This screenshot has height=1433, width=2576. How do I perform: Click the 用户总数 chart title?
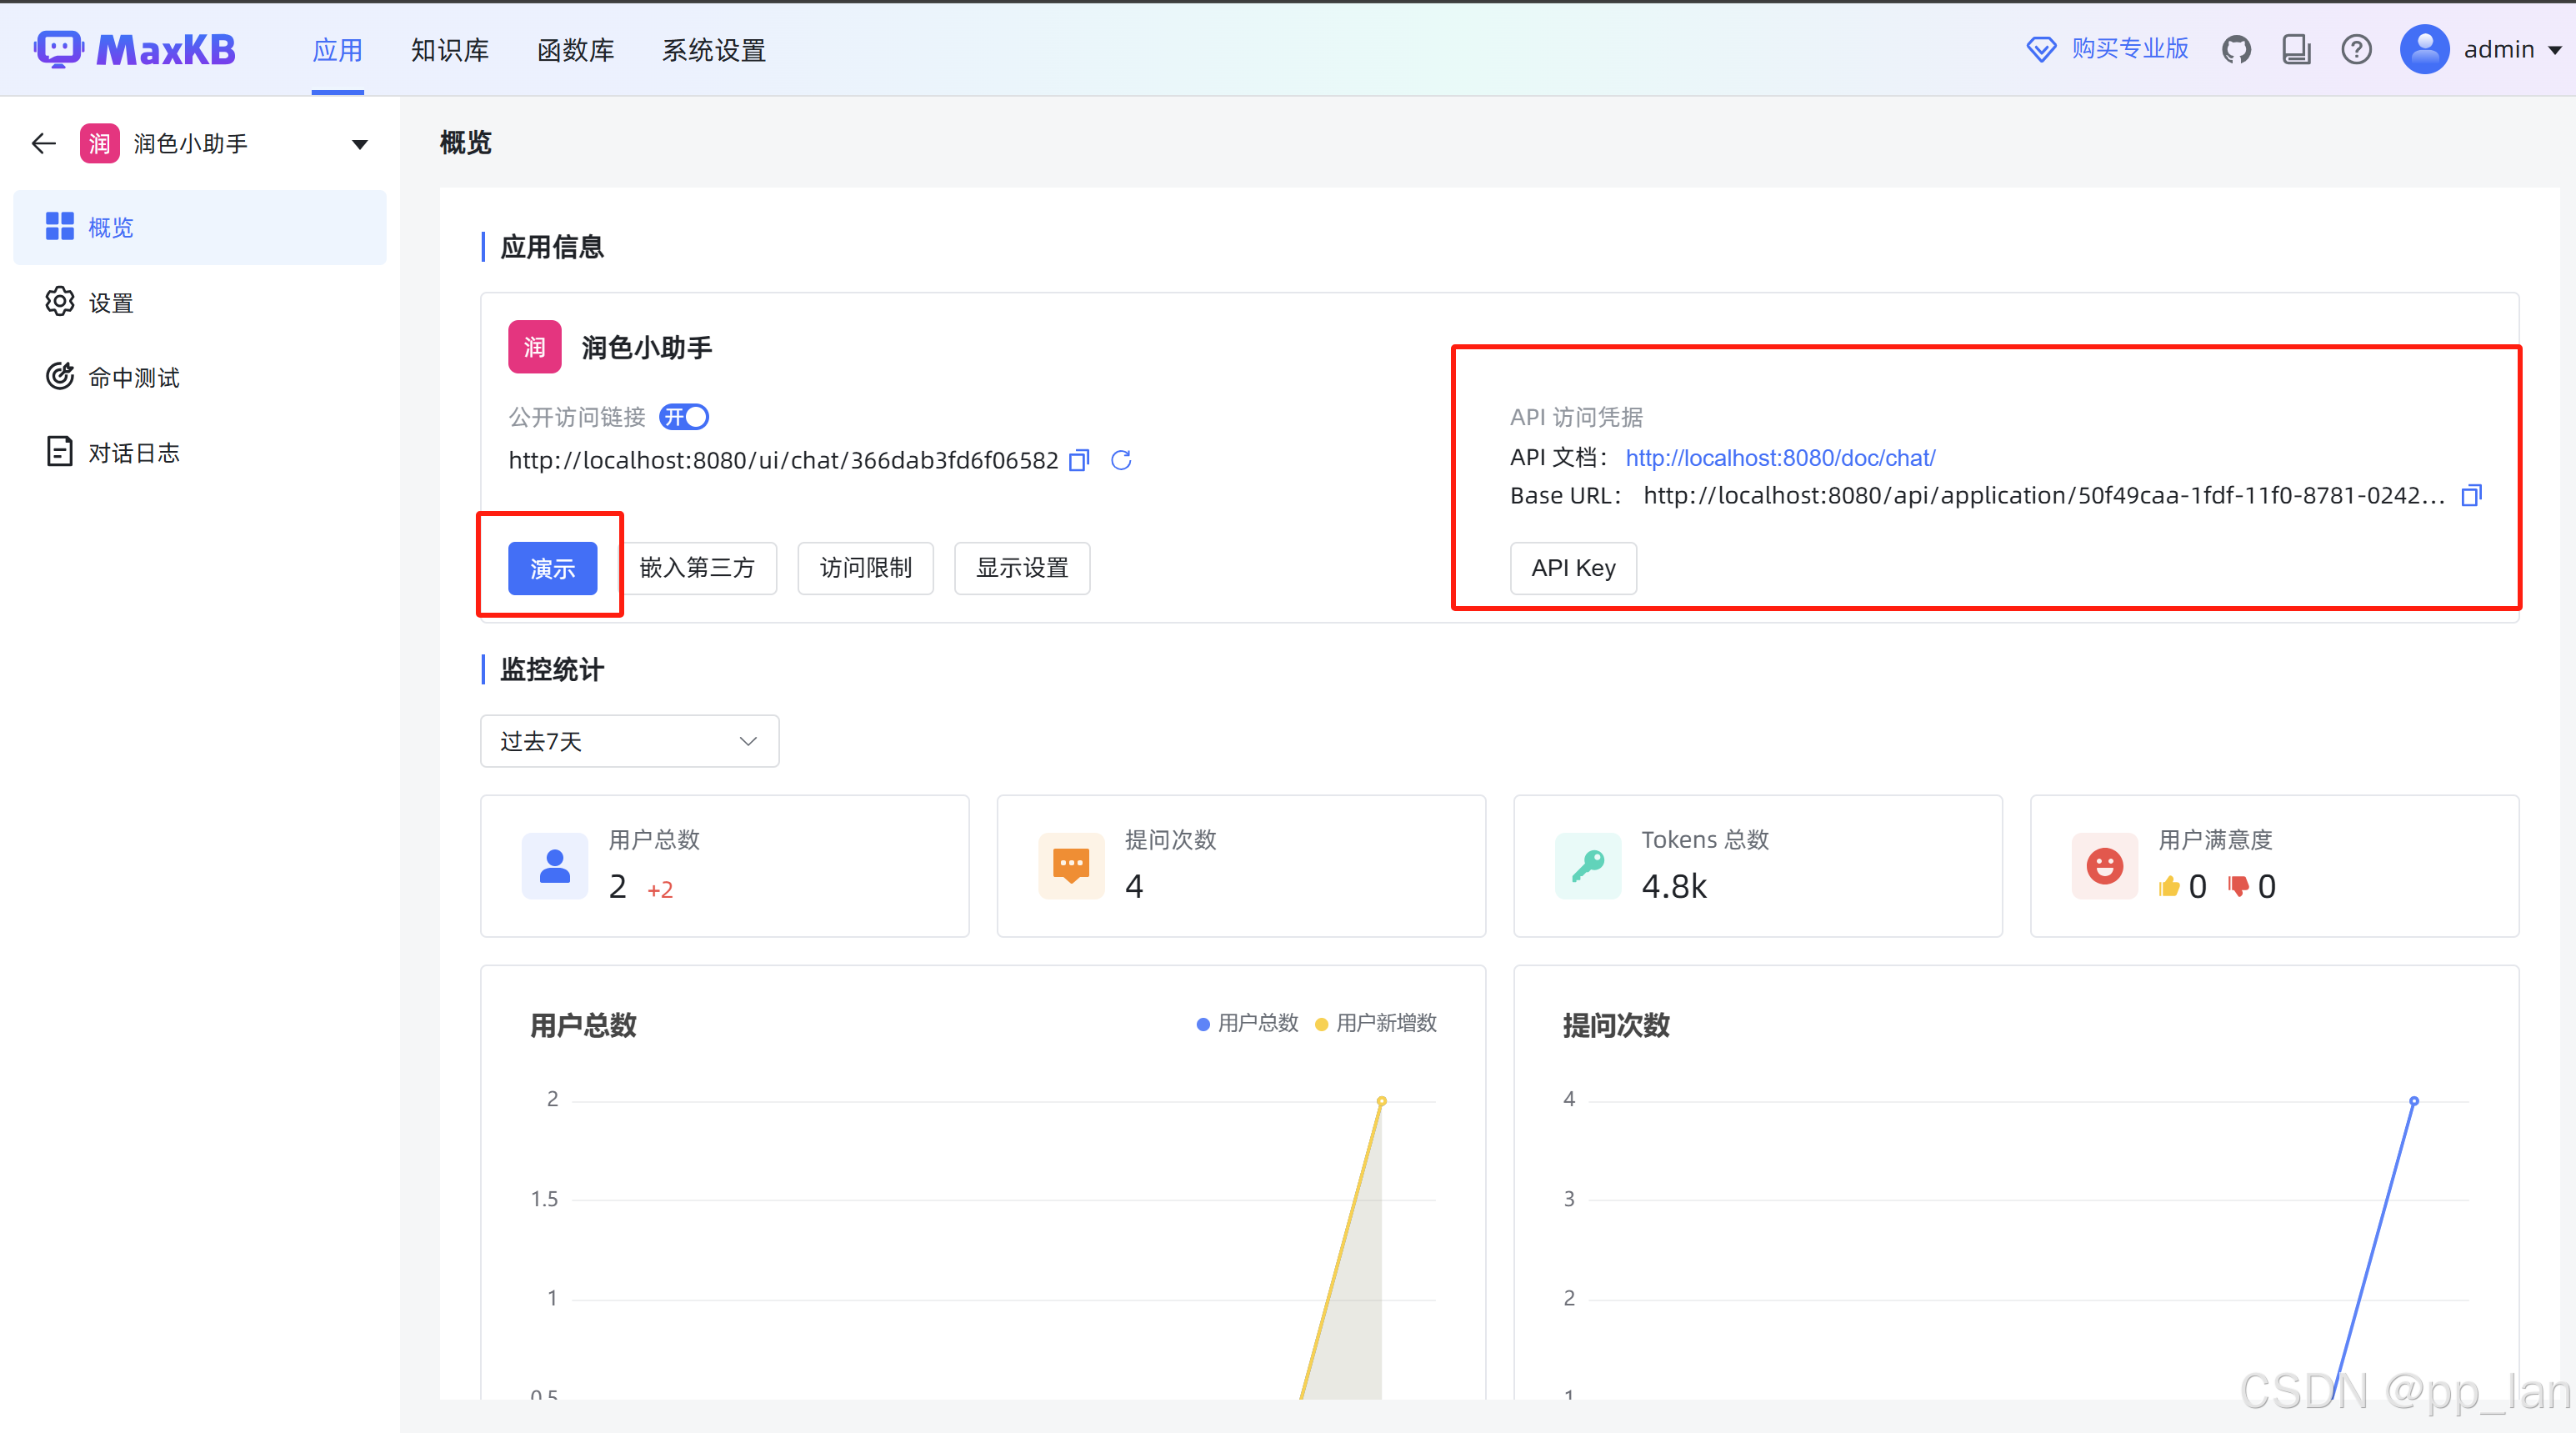[583, 1025]
